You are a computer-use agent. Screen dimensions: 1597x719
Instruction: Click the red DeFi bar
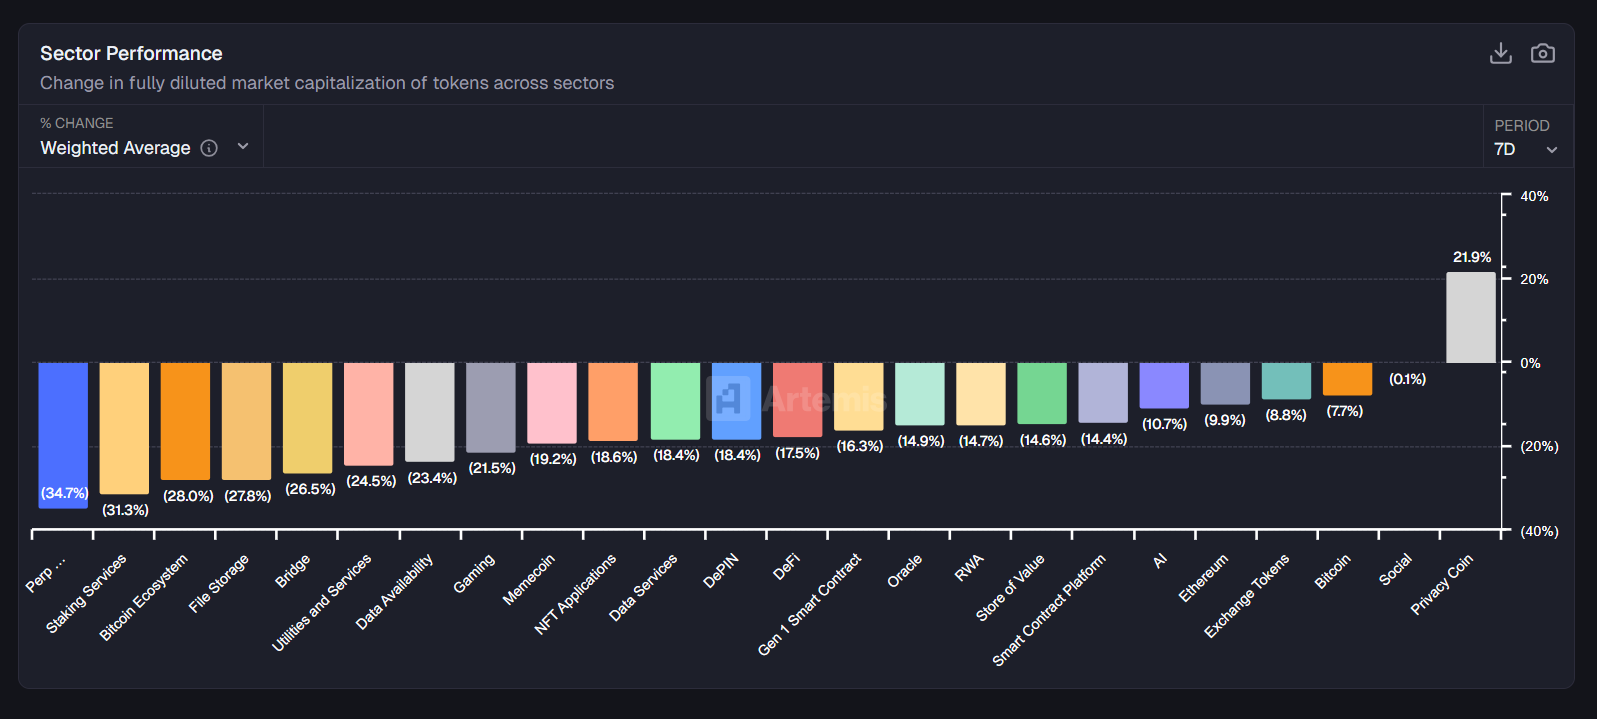797,399
